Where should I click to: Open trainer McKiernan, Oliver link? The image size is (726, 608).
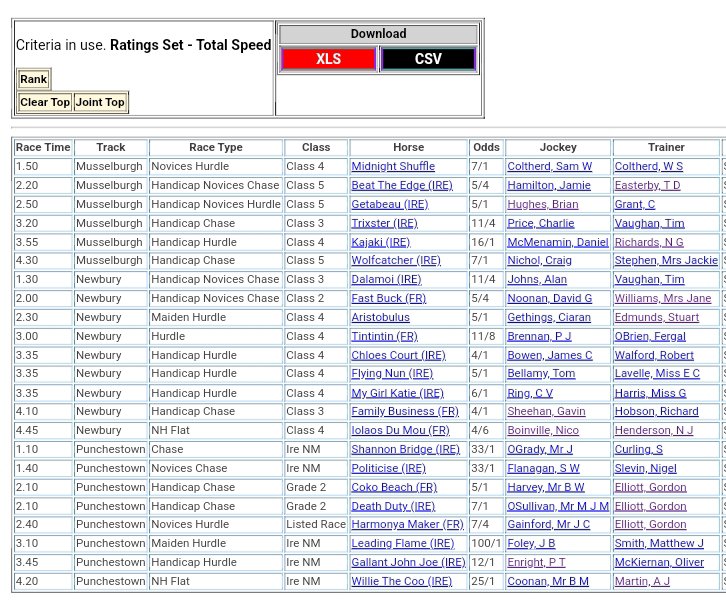click(659, 563)
